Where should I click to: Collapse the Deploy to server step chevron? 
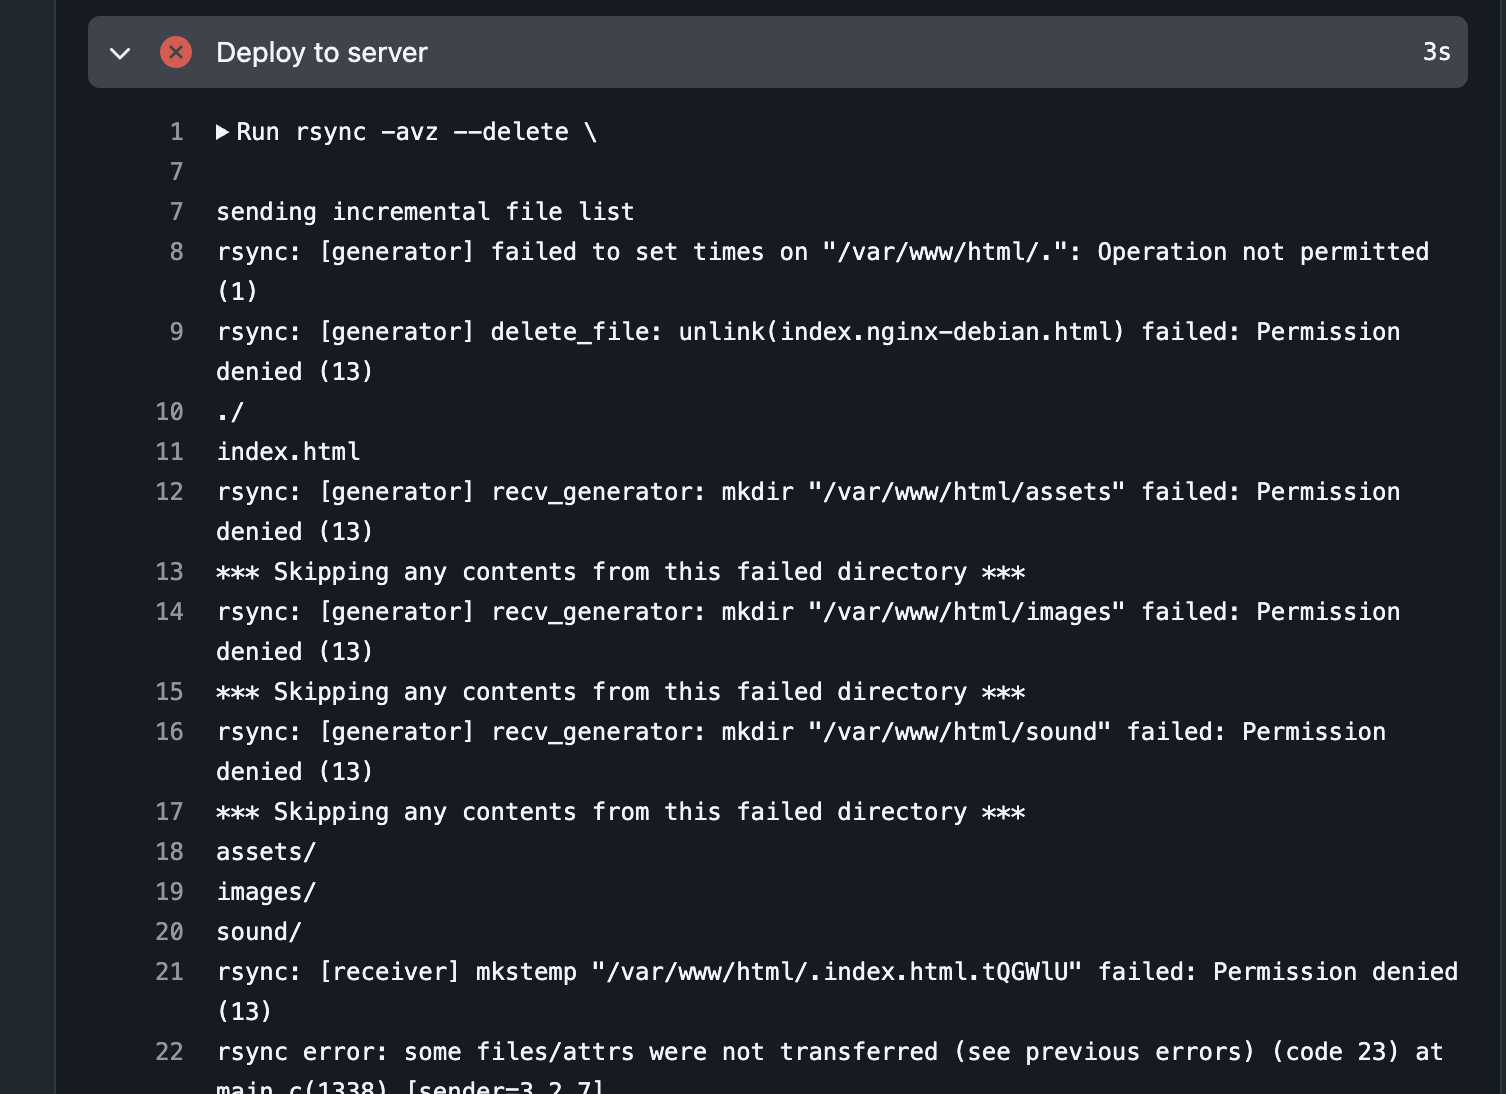tap(120, 53)
